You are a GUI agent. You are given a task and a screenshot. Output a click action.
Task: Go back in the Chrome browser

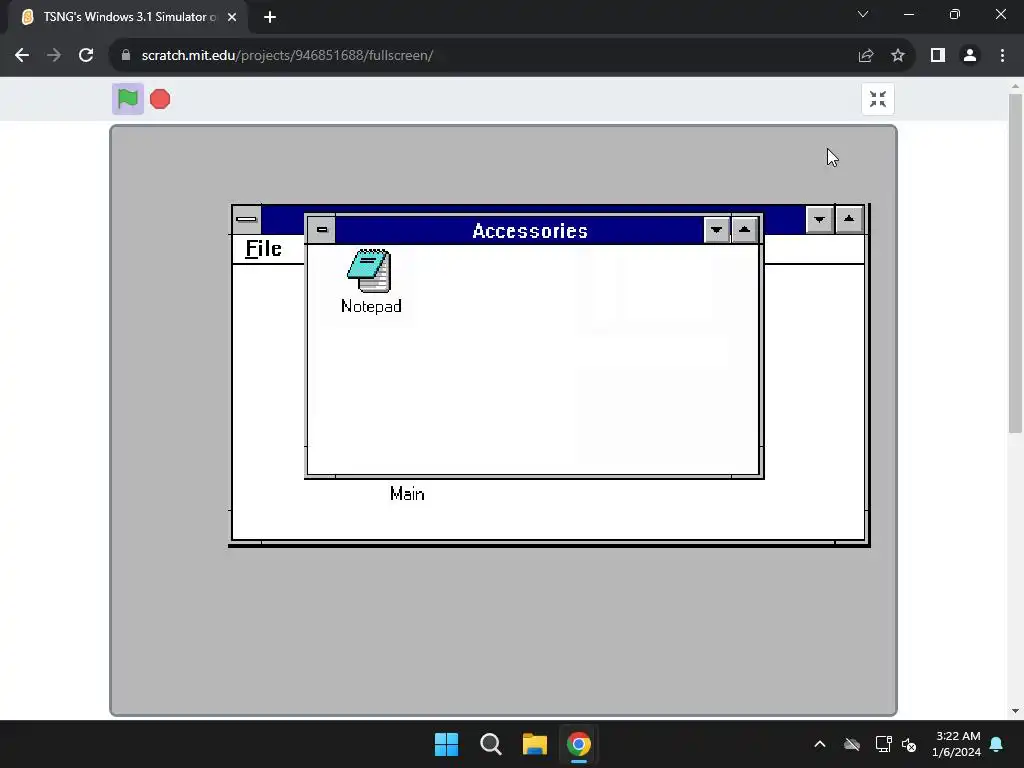(22, 56)
